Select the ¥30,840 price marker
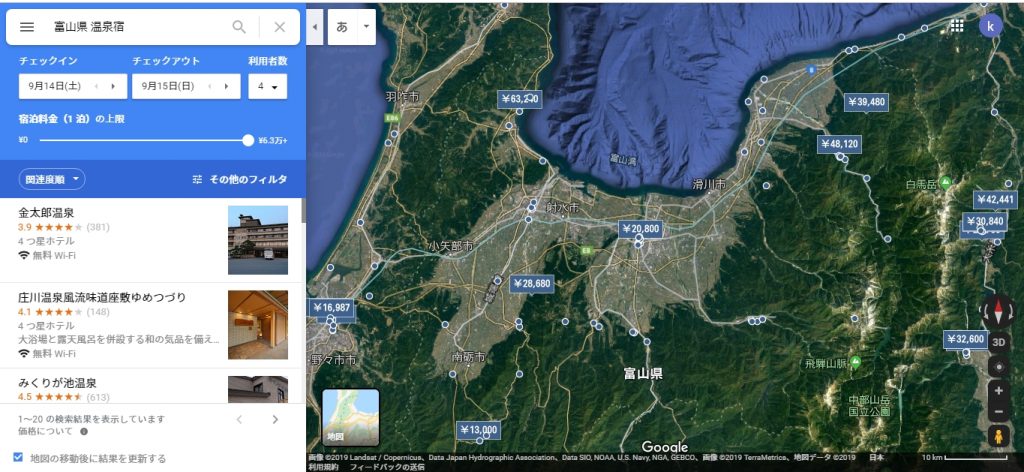This screenshot has width=1024, height=472. [x=985, y=221]
